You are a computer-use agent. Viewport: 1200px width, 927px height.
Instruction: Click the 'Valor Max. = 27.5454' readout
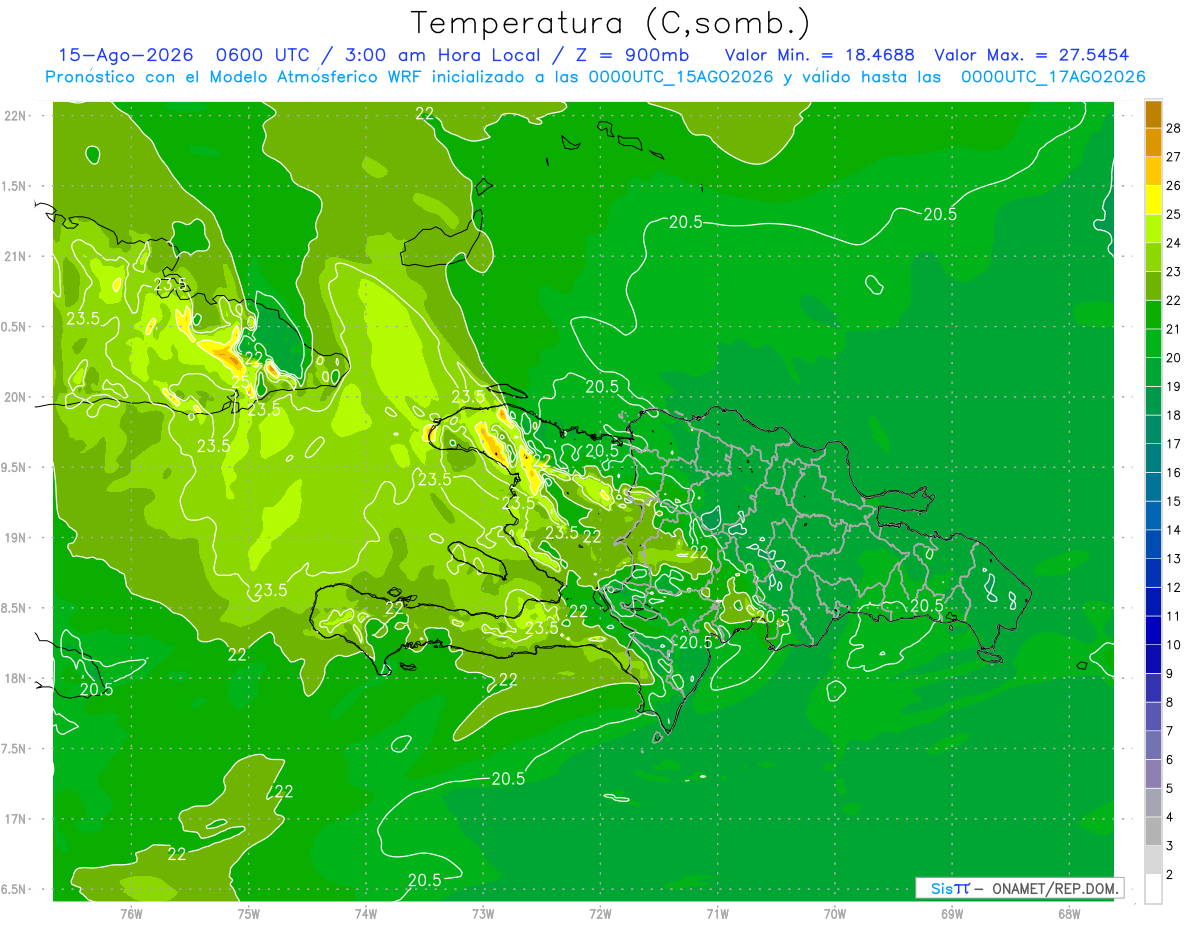click(x=1031, y=55)
